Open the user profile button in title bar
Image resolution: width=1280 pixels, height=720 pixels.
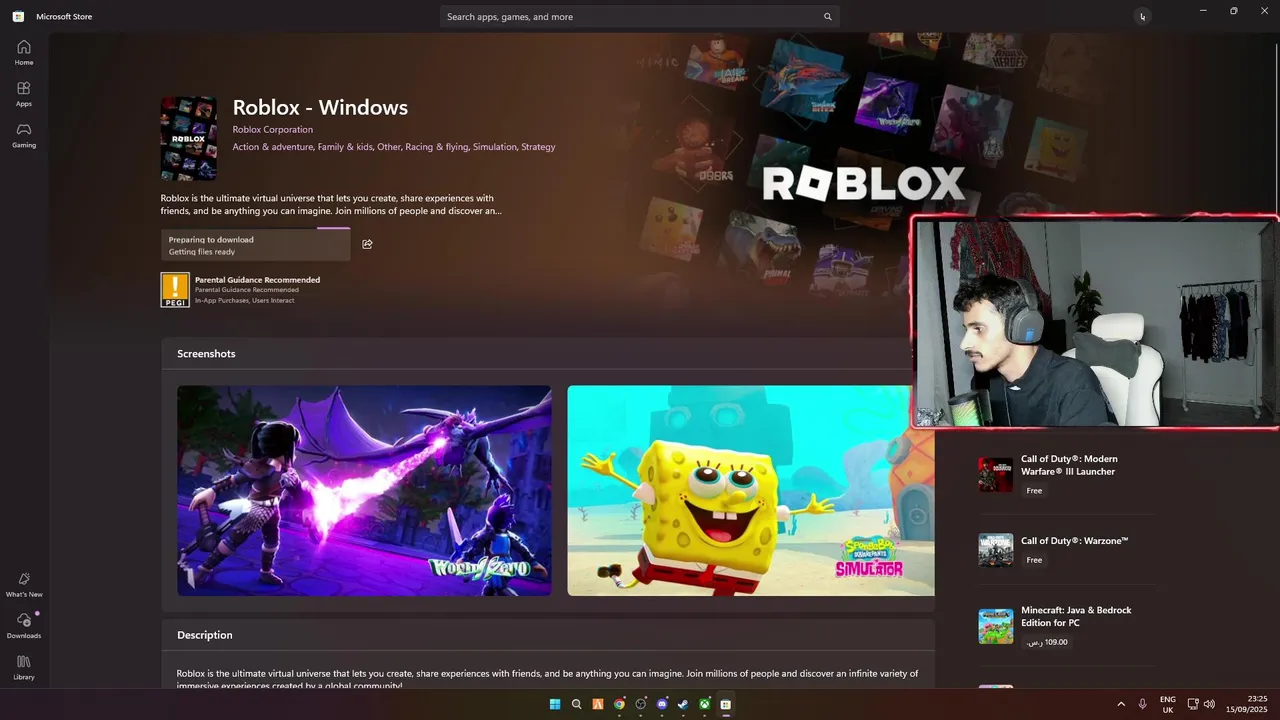(x=1142, y=16)
